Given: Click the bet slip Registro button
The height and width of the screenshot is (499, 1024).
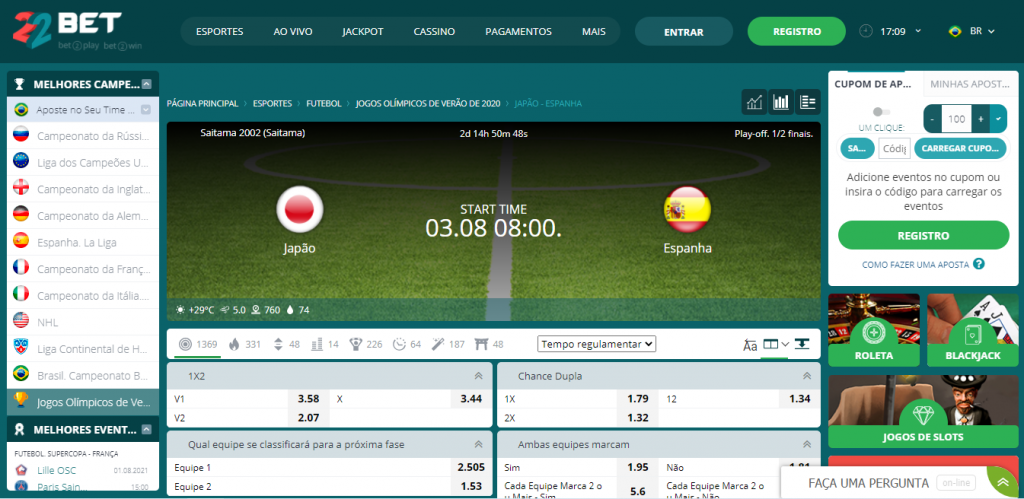Looking at the screenshot, I should [923, 235].
